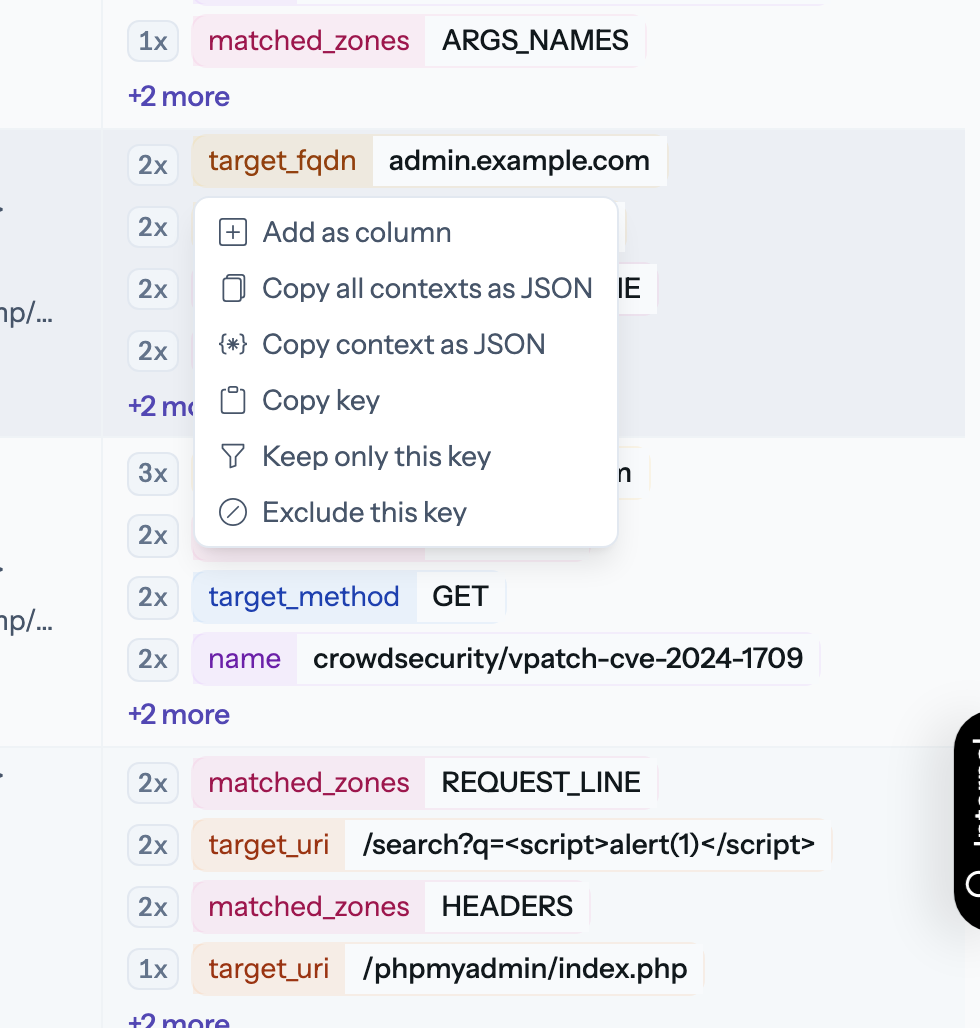
Task: Click the 2x count beside HEADERS
Action: pyautogui.click(x=153, y=907)
